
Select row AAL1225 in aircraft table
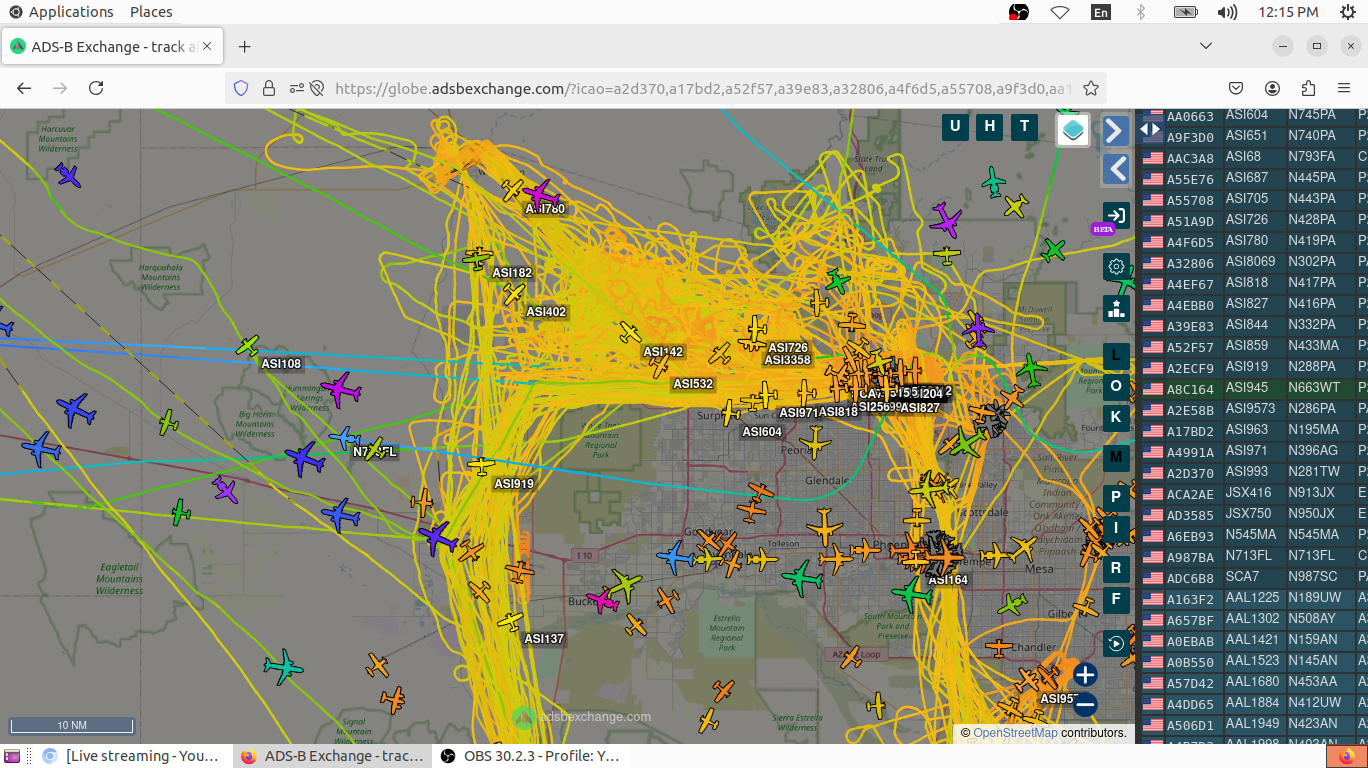[1254, 598]
